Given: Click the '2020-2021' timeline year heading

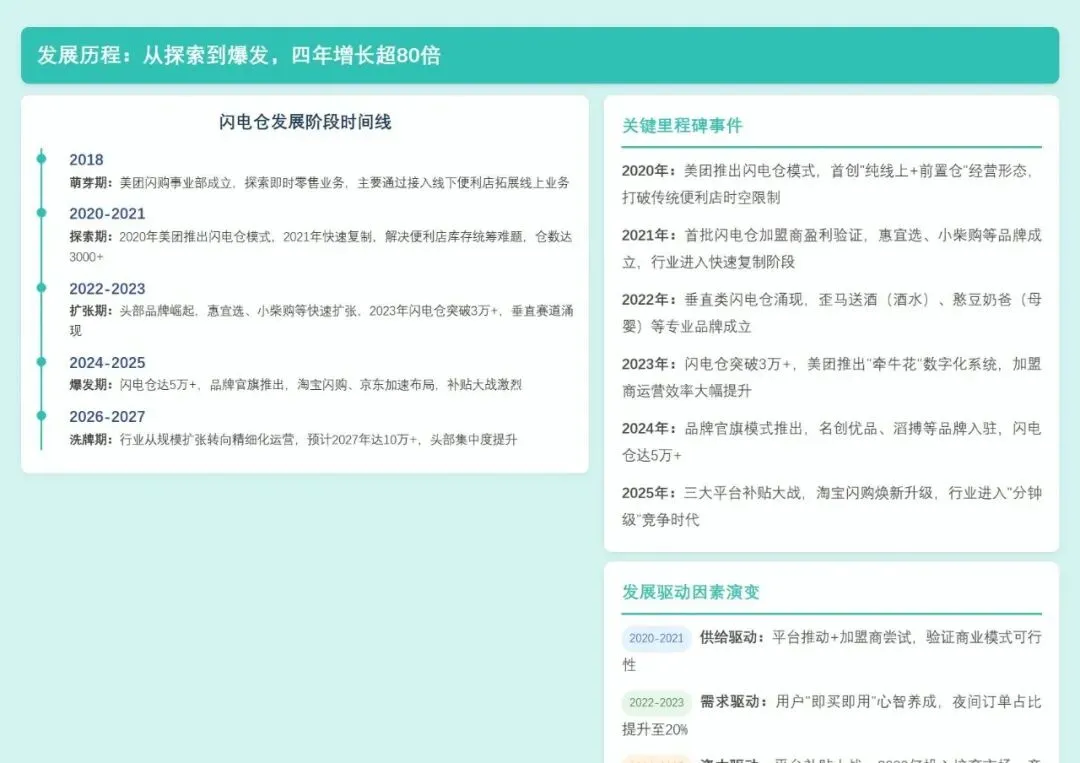Looking at the screenshot, I should (107, 213).
